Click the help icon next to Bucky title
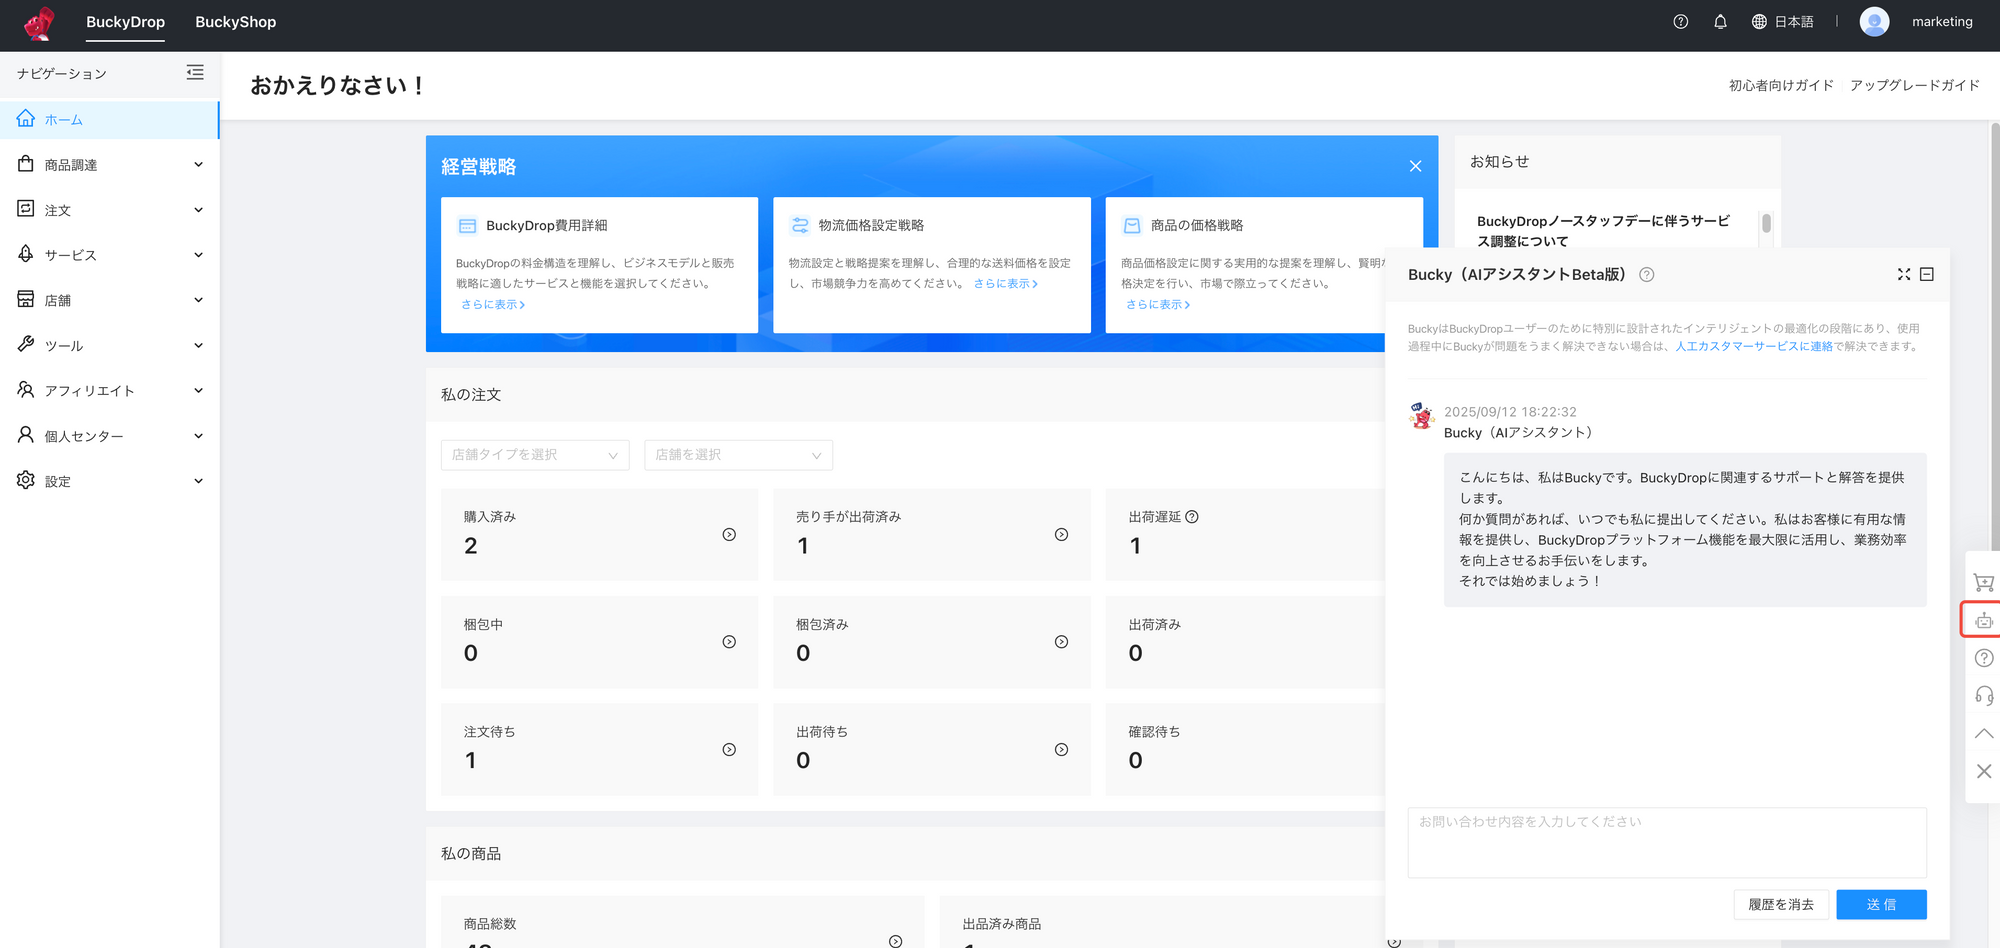Viewport: 2000px width, 948px height. (1647, 275)
